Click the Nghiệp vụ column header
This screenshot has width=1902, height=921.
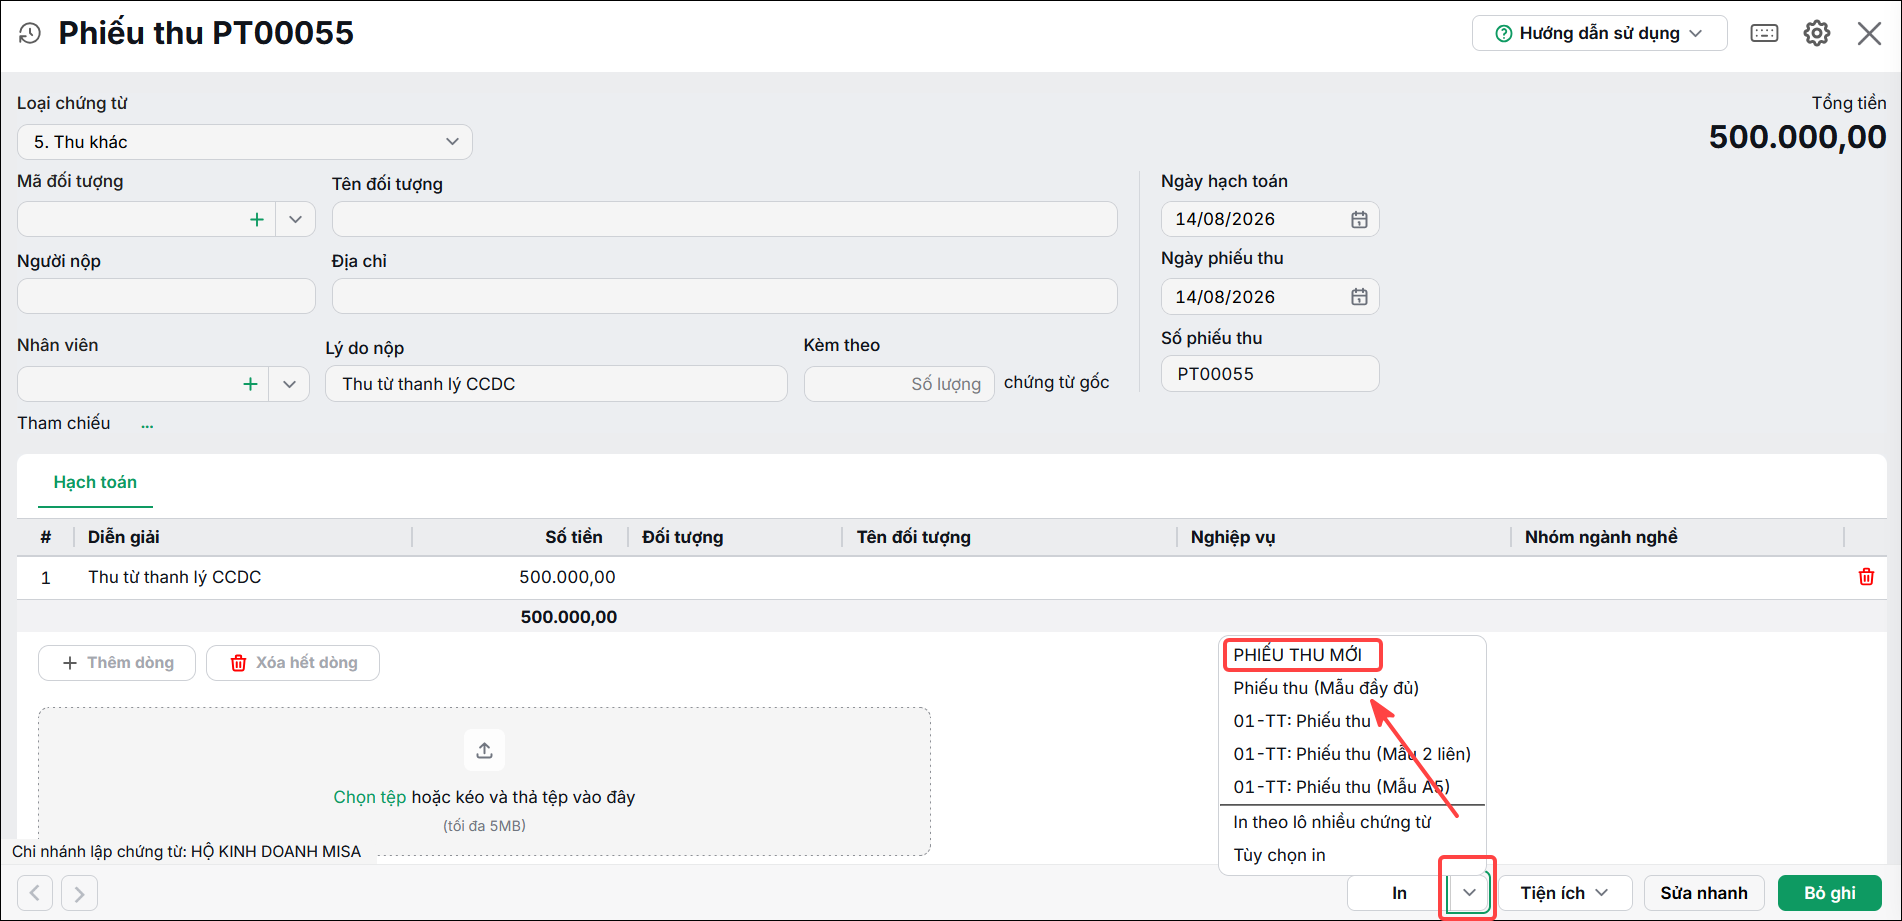[x=1233, y=537]
